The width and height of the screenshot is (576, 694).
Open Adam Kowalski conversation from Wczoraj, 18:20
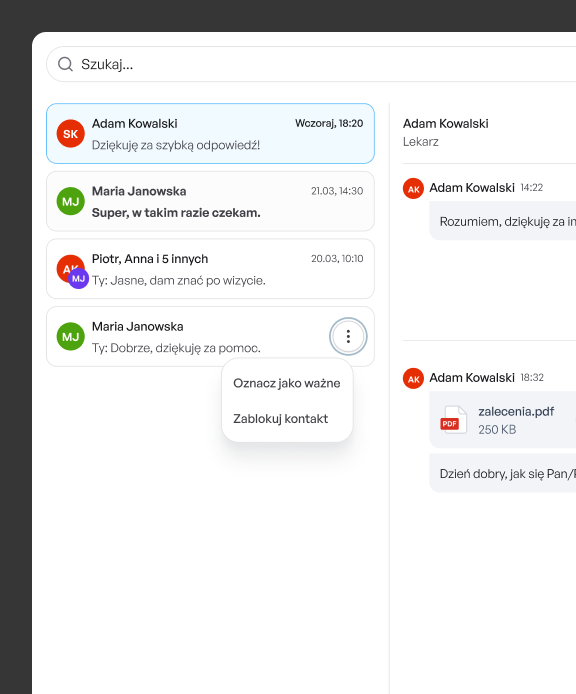(x=210, y=134)
